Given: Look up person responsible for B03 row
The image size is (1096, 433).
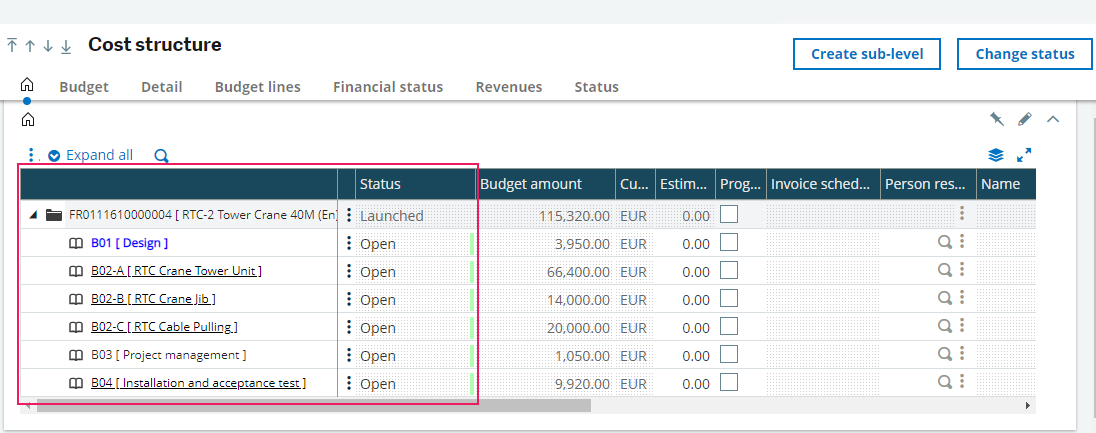Looking at the screenshot, I should [x=945, y=354].
